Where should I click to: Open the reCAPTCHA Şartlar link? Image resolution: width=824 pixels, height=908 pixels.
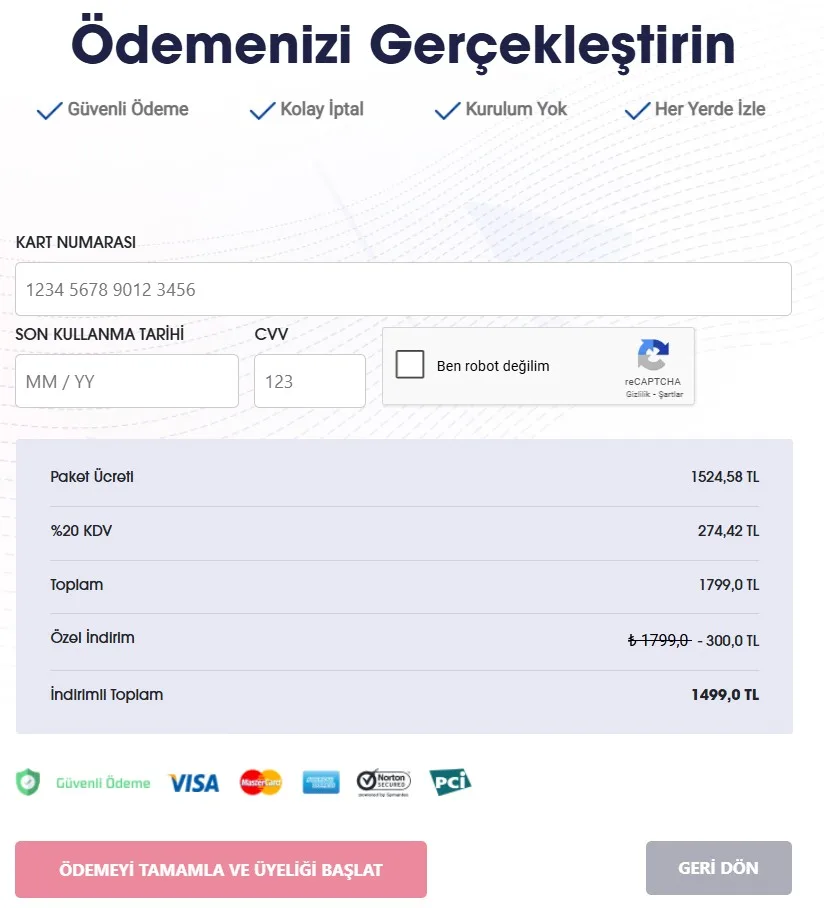671,394
